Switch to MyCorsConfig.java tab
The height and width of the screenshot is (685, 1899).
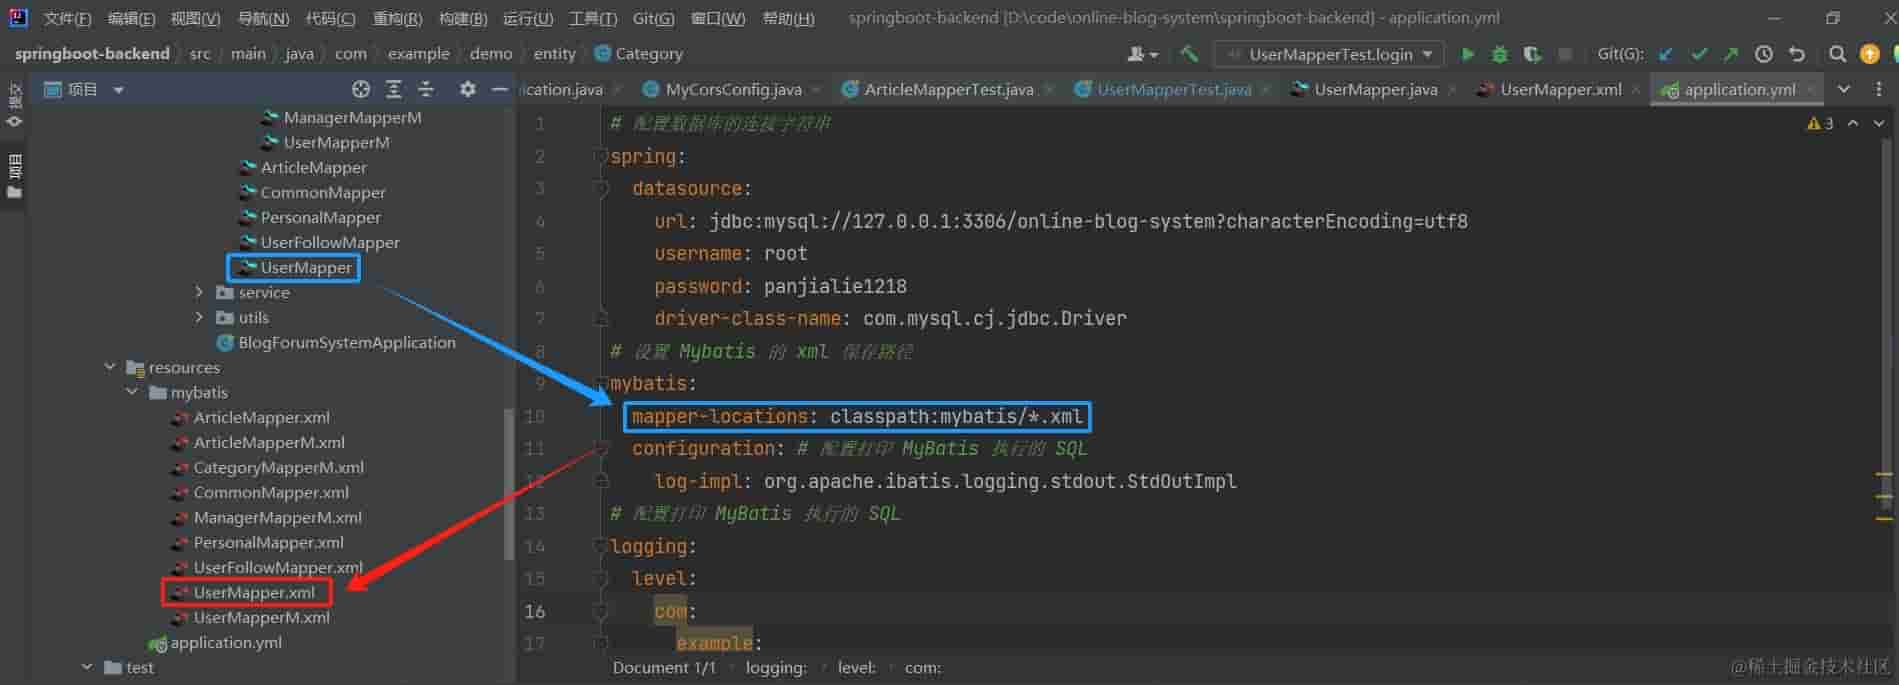(x=733, y=89)
